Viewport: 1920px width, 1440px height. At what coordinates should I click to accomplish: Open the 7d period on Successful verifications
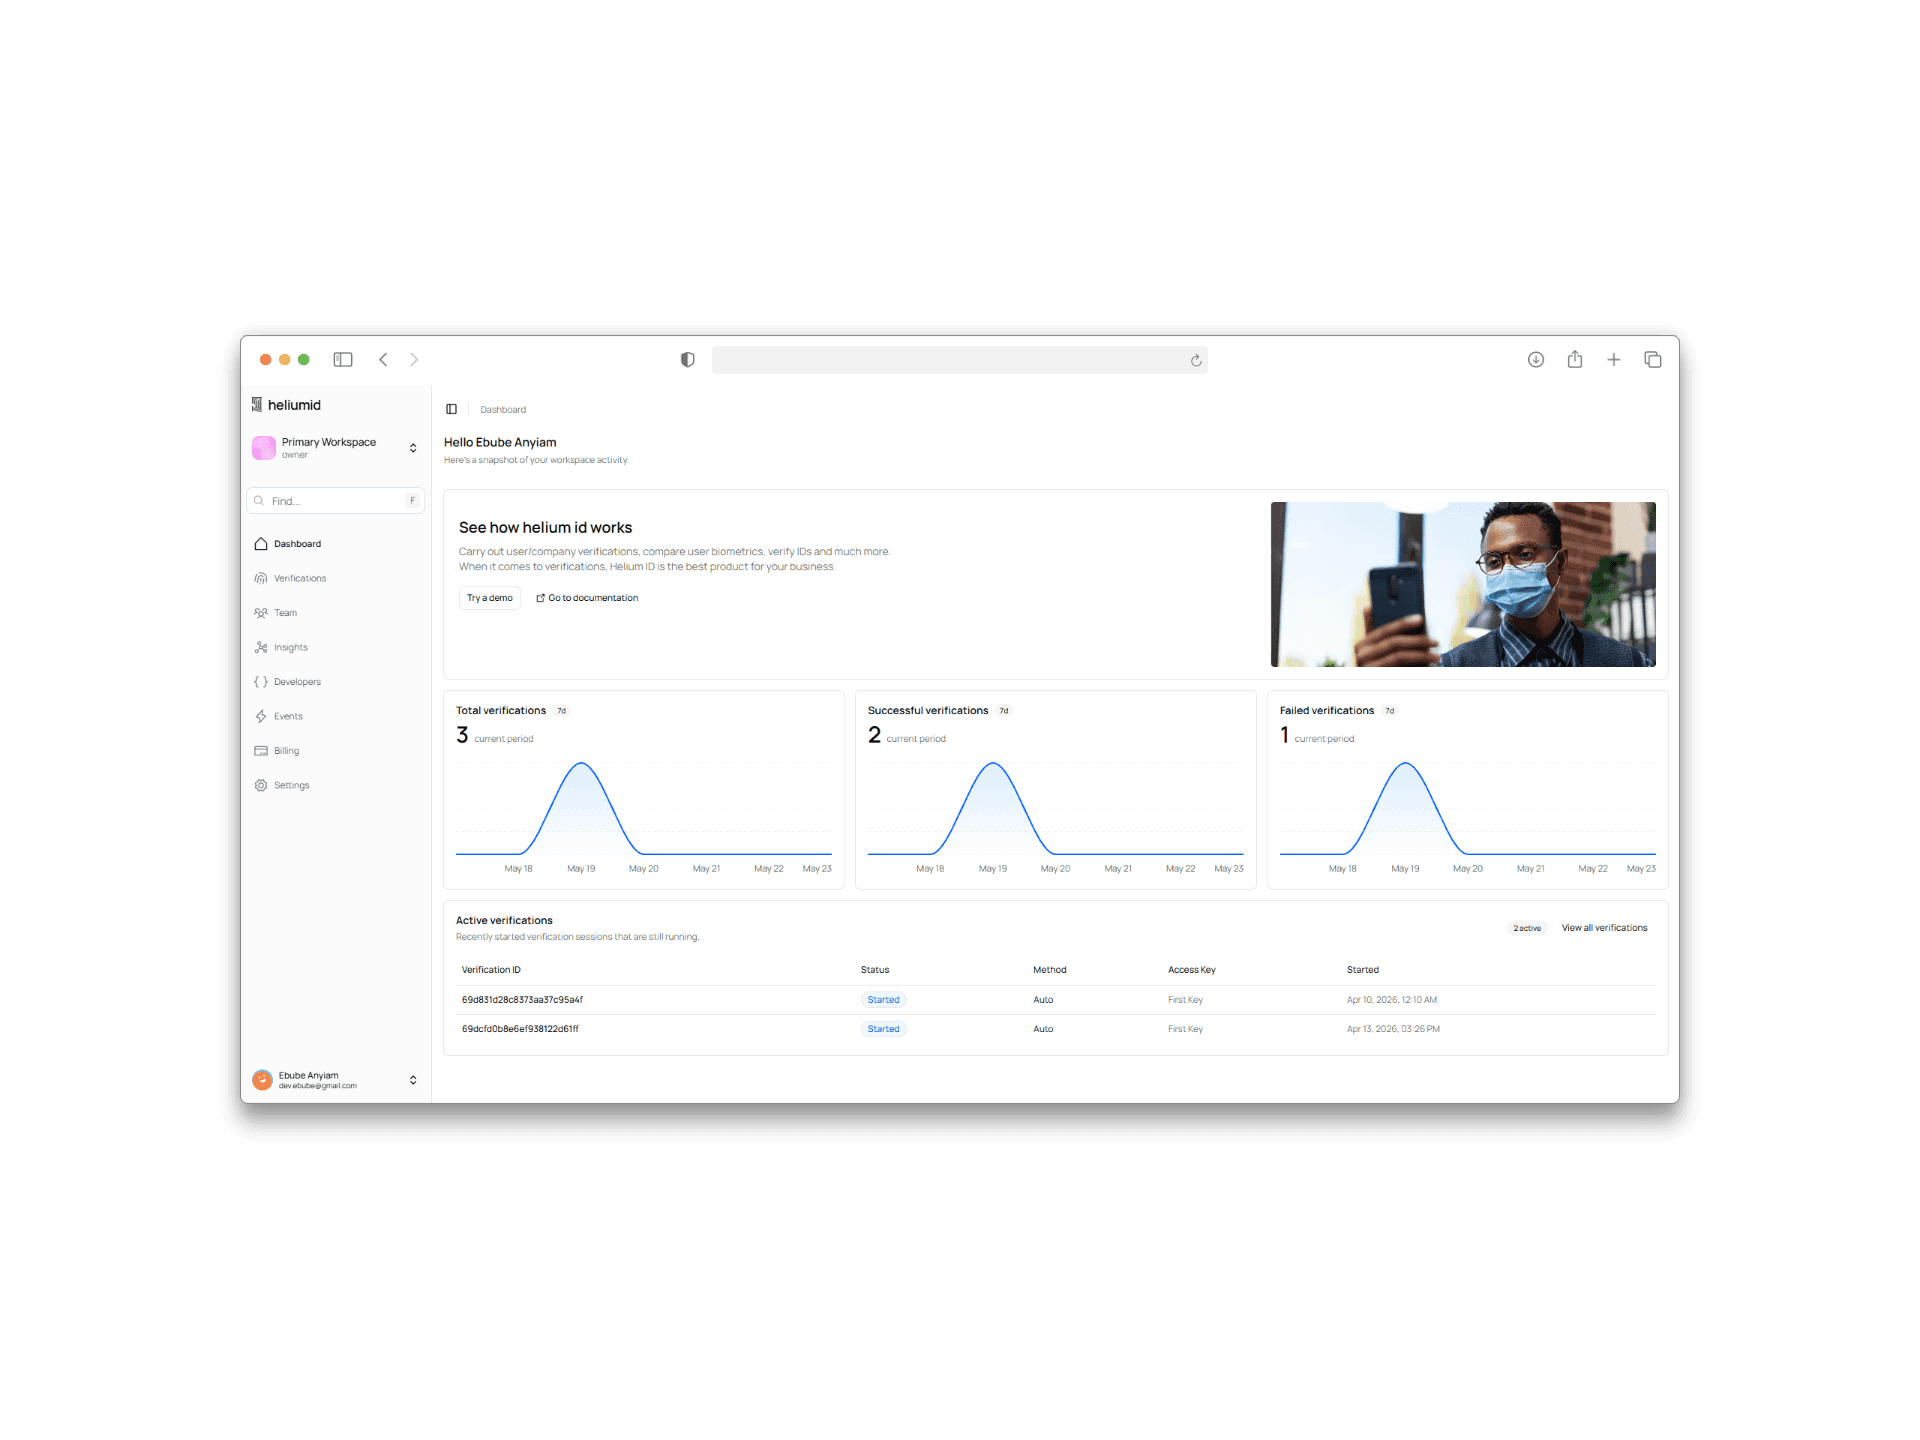pyautogui.click(x=1004, y=711)
